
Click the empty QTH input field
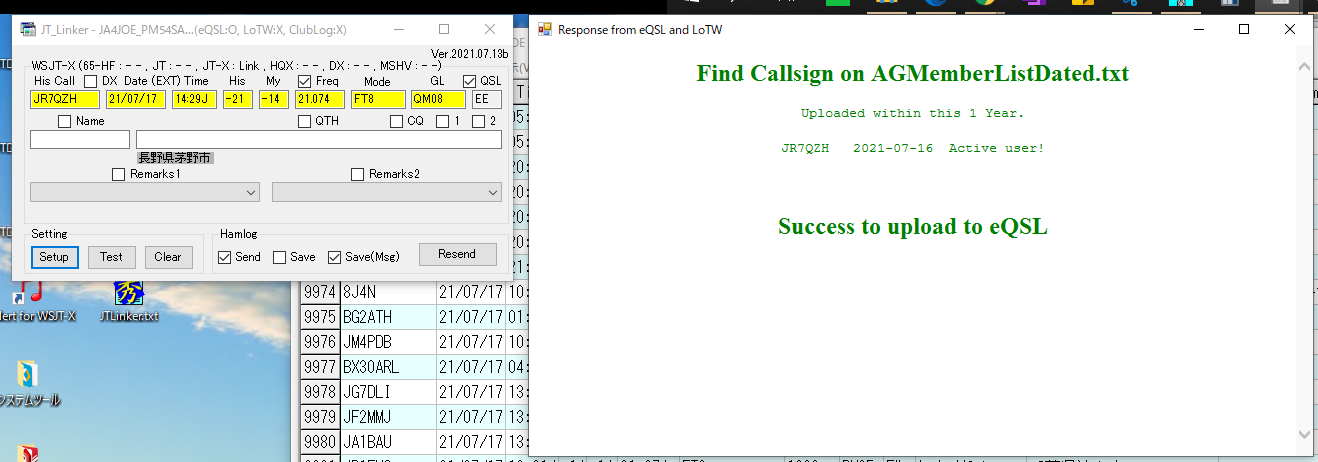click(x=319, y=140)
